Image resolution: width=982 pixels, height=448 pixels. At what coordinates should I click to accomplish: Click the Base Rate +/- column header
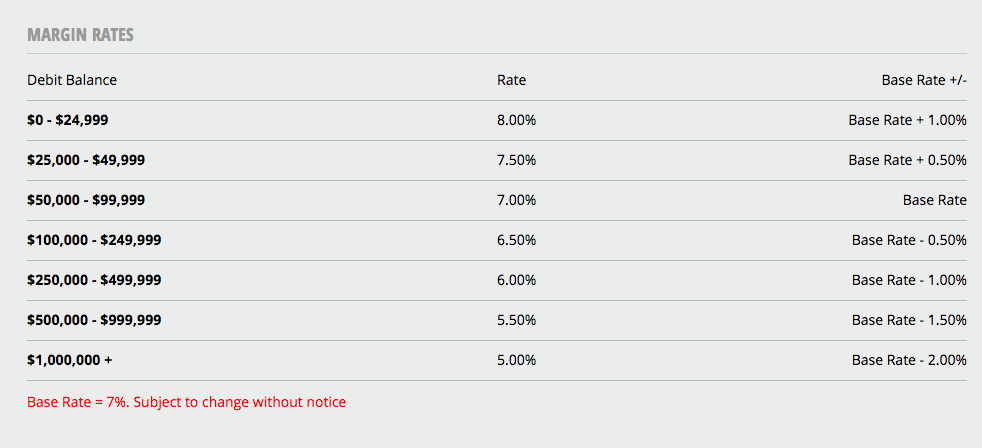pos(924,80)
